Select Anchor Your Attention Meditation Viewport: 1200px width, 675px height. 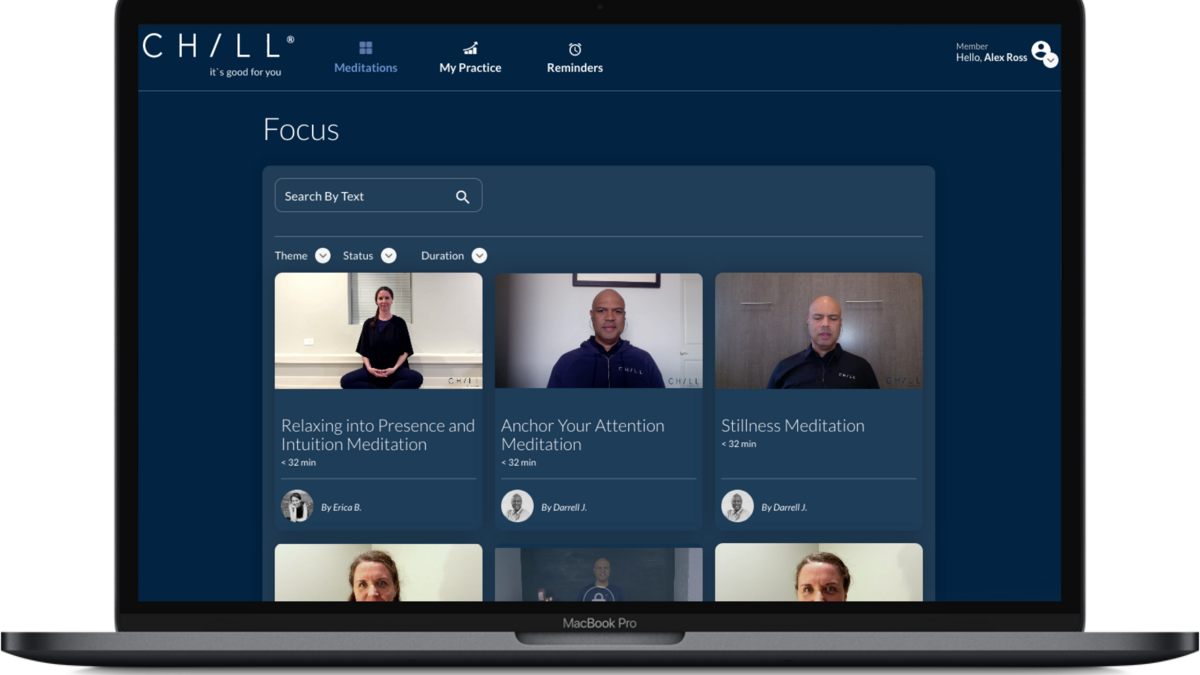[583, 434]
